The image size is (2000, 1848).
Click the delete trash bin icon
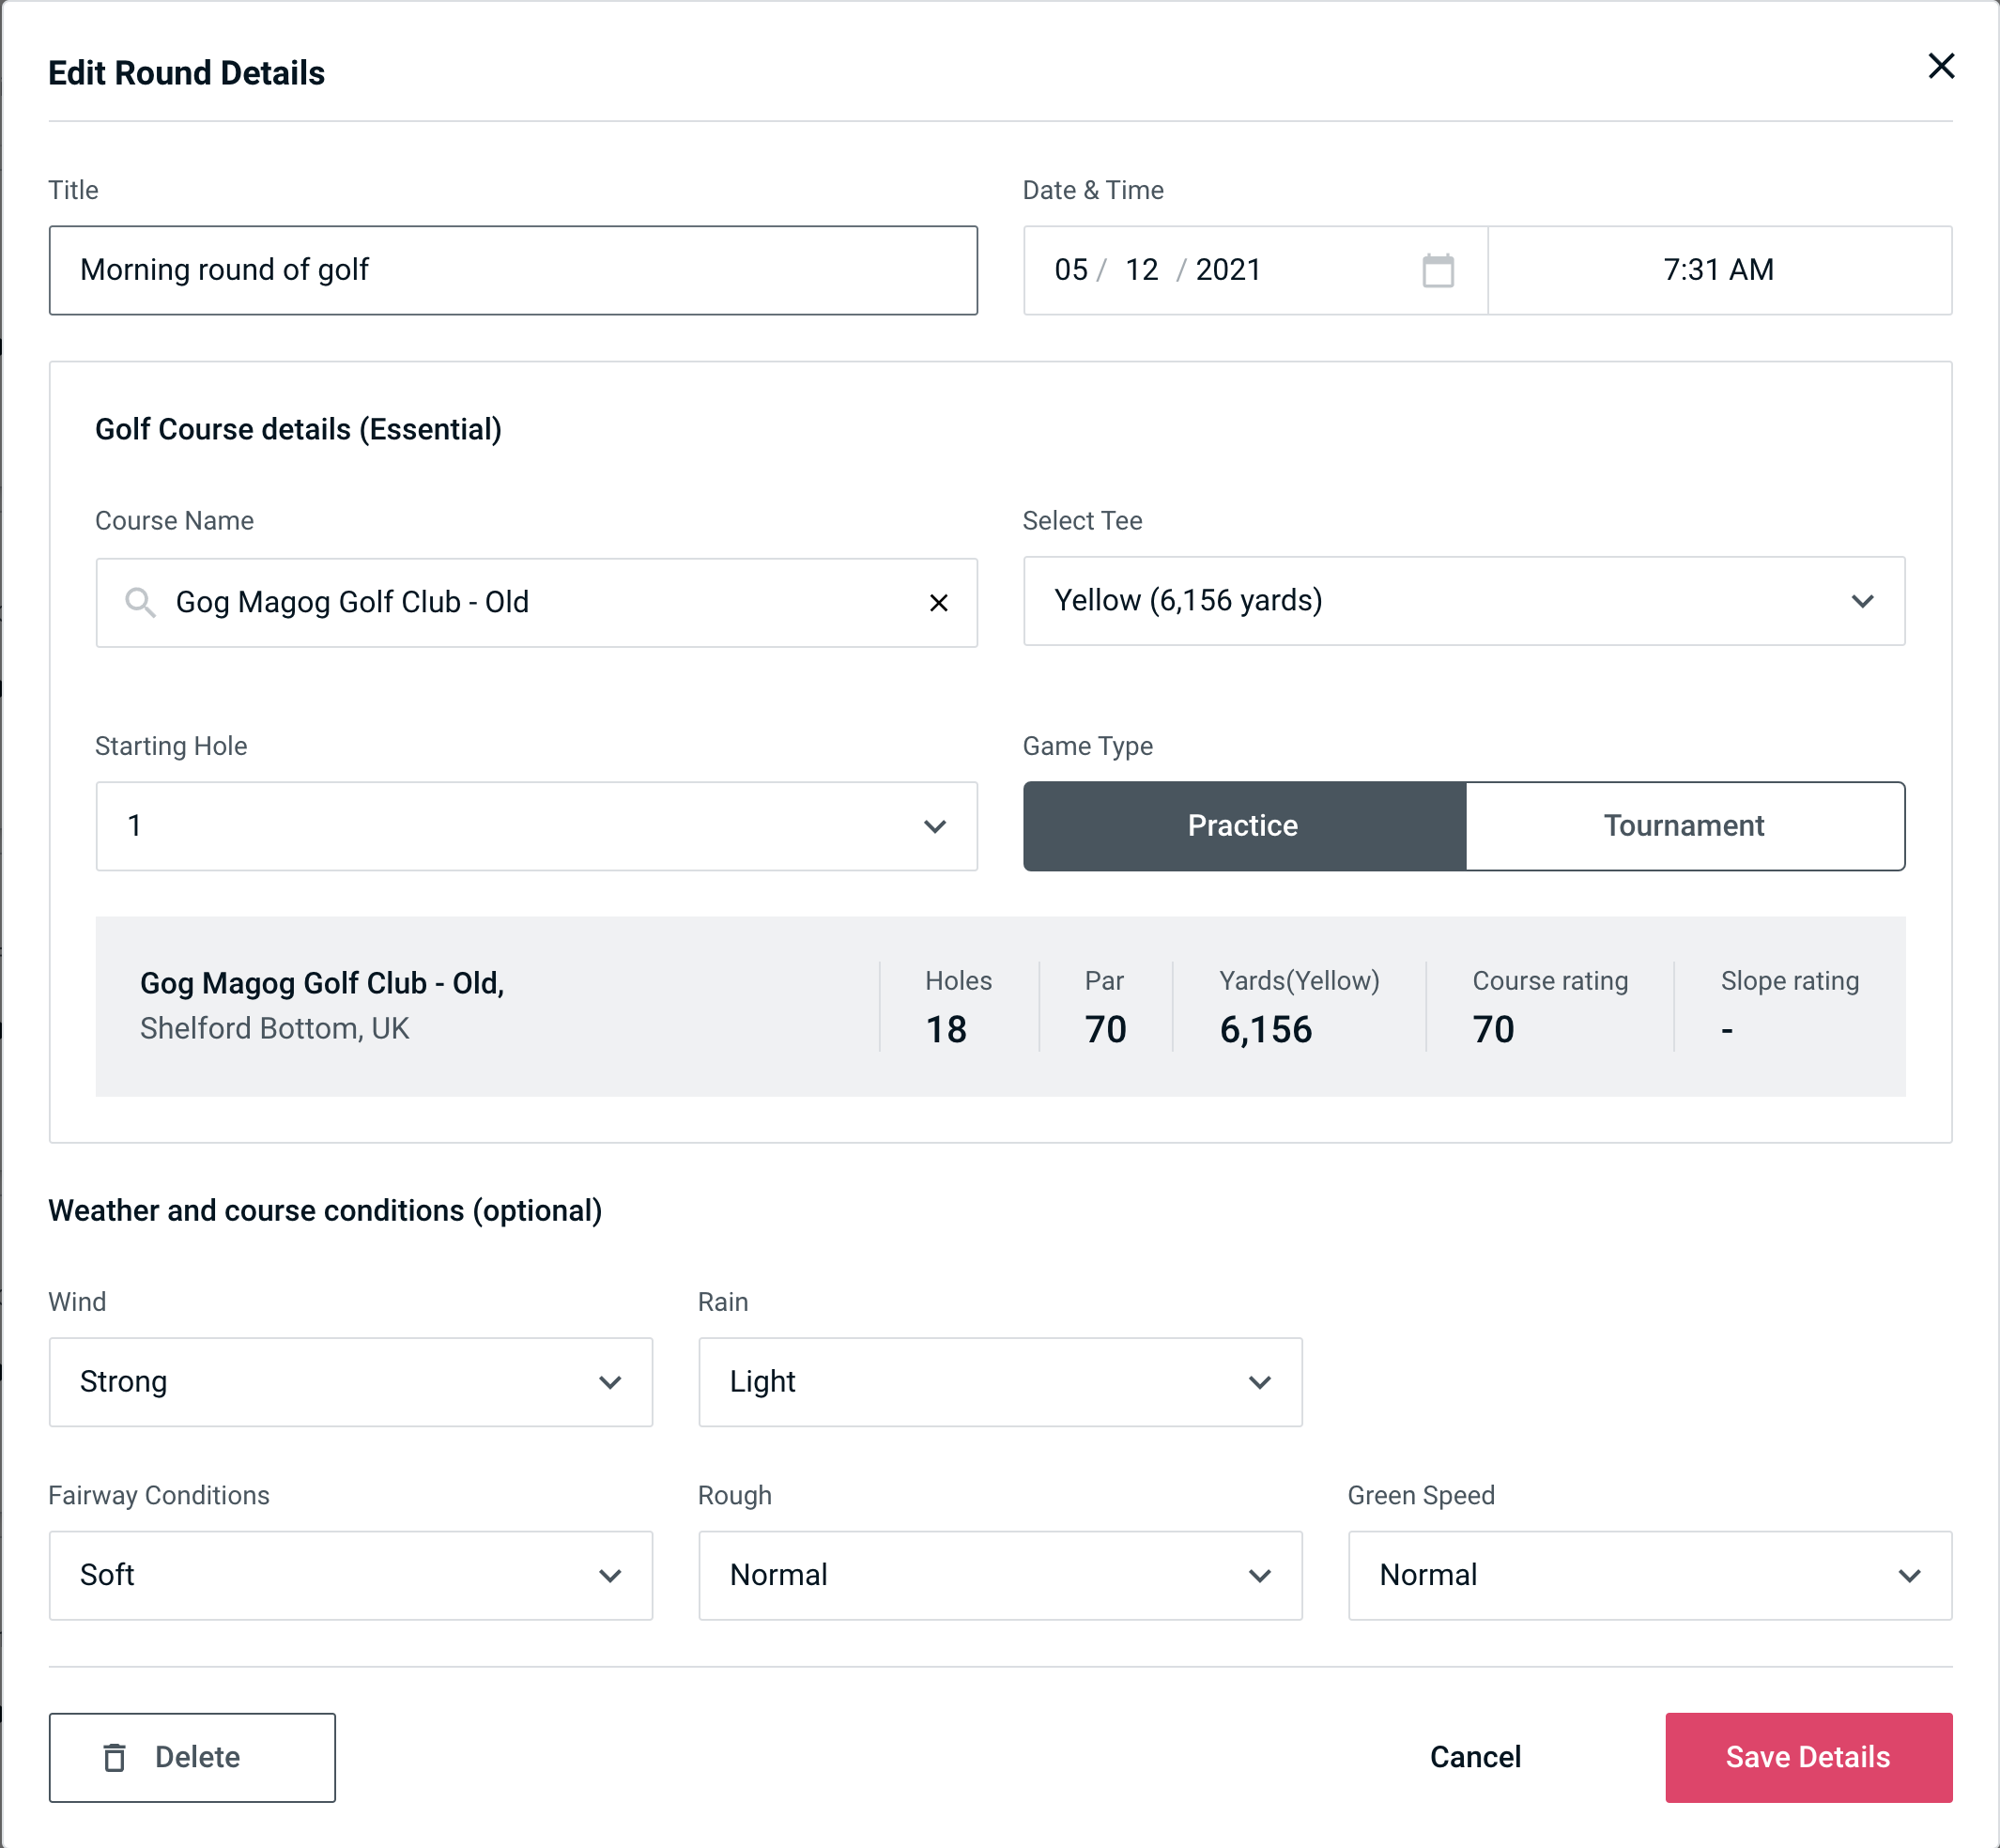(x=120, y=1758)
